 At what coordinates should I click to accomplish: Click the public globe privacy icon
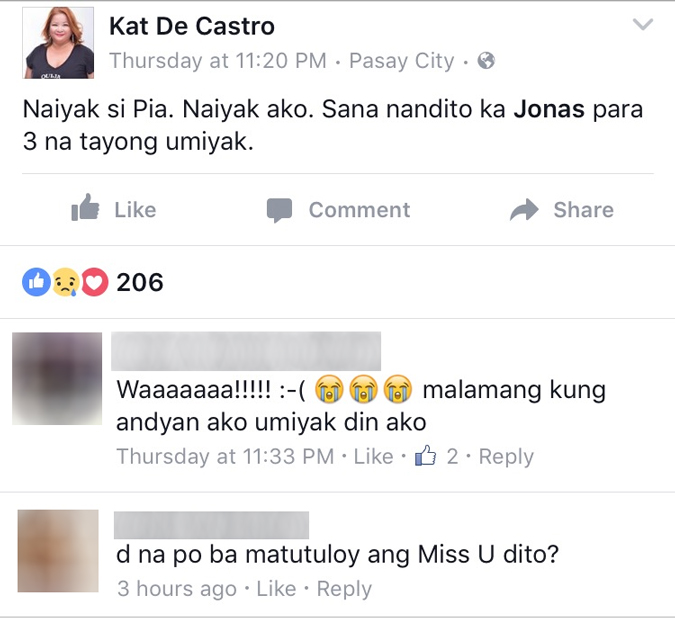tap(486, 61)
